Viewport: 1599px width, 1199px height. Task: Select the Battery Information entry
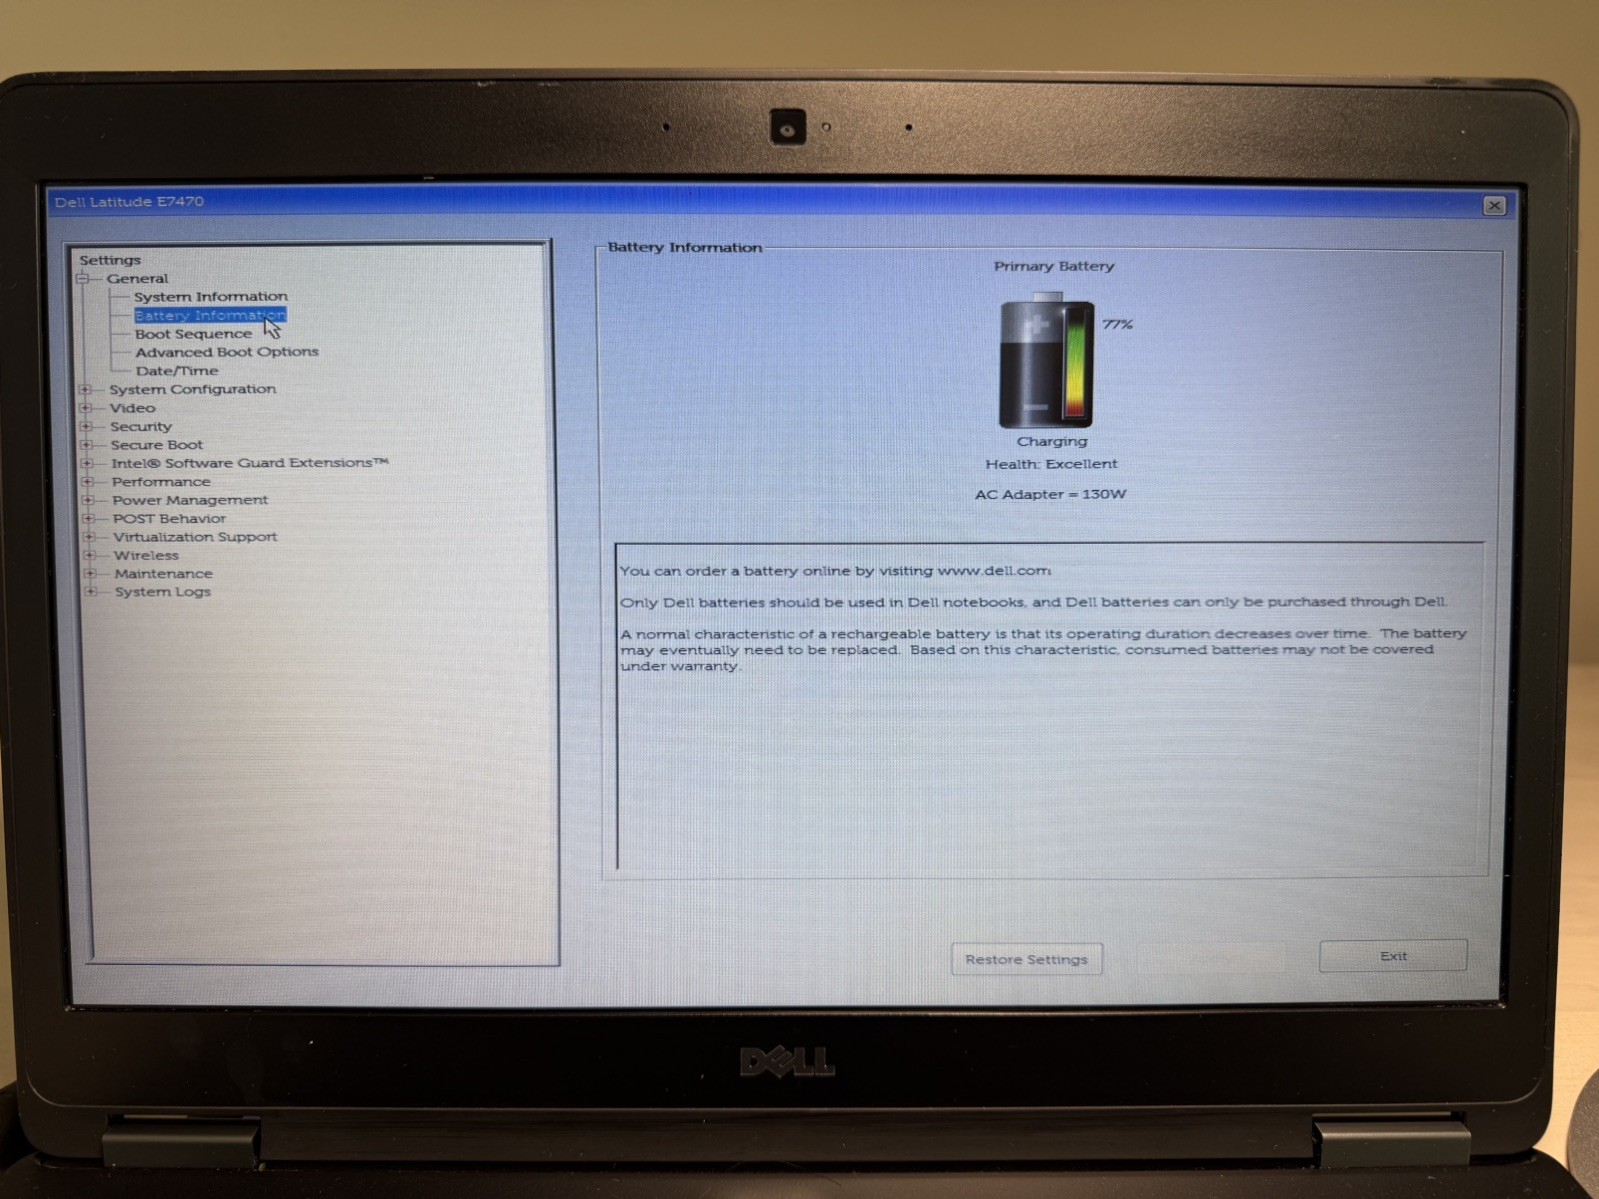pyautogui.click(x=210, y=315)
